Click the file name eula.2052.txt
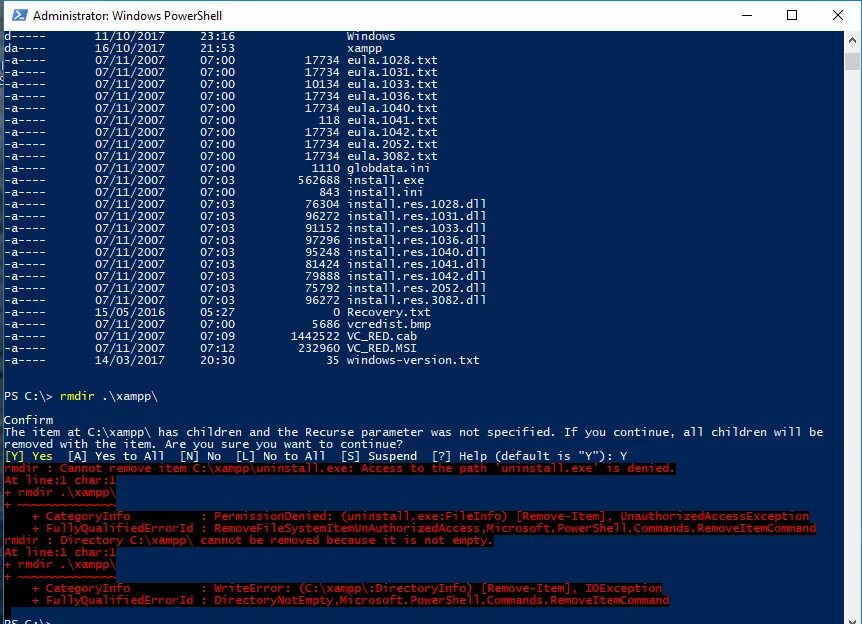This screenshot has height=624, width=862. pos(393,145)
